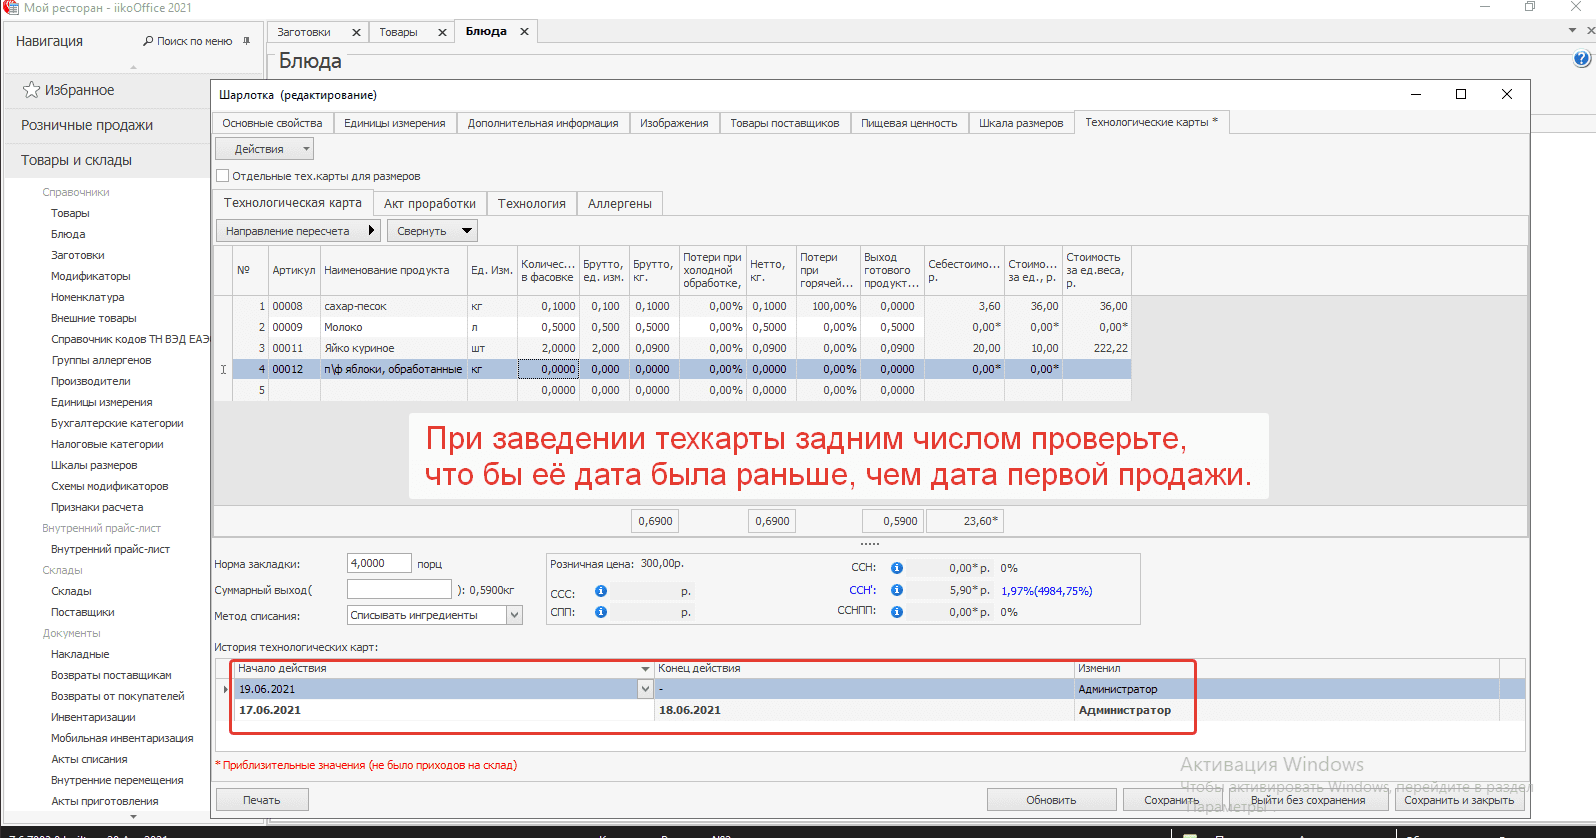
Task: Open Розничные продажи navigation section
Action: (x=87, y=125)
